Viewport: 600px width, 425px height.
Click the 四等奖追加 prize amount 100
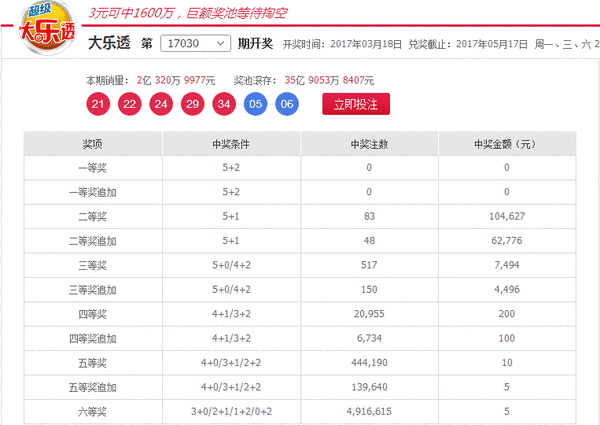tap(507, 339)
